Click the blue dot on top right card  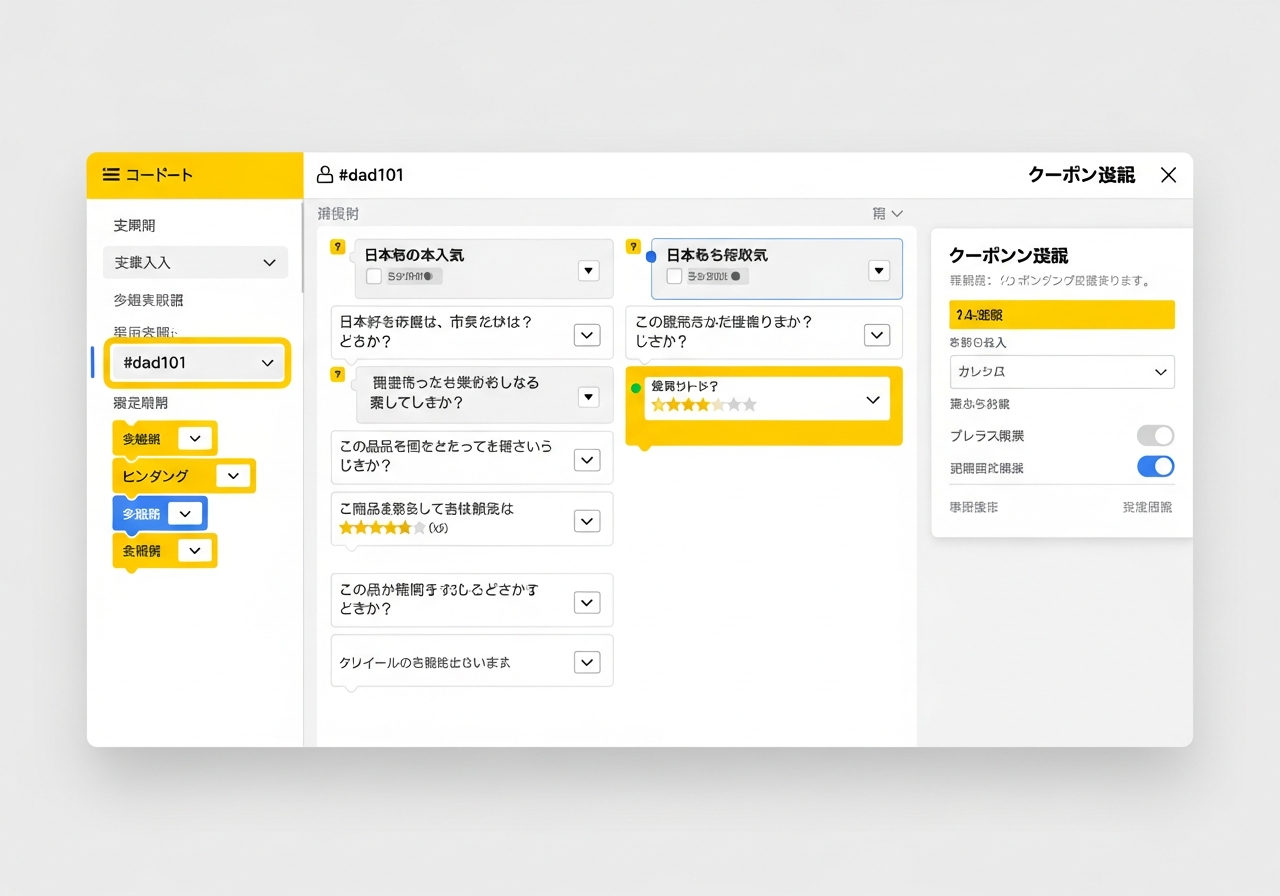[651, 257]
